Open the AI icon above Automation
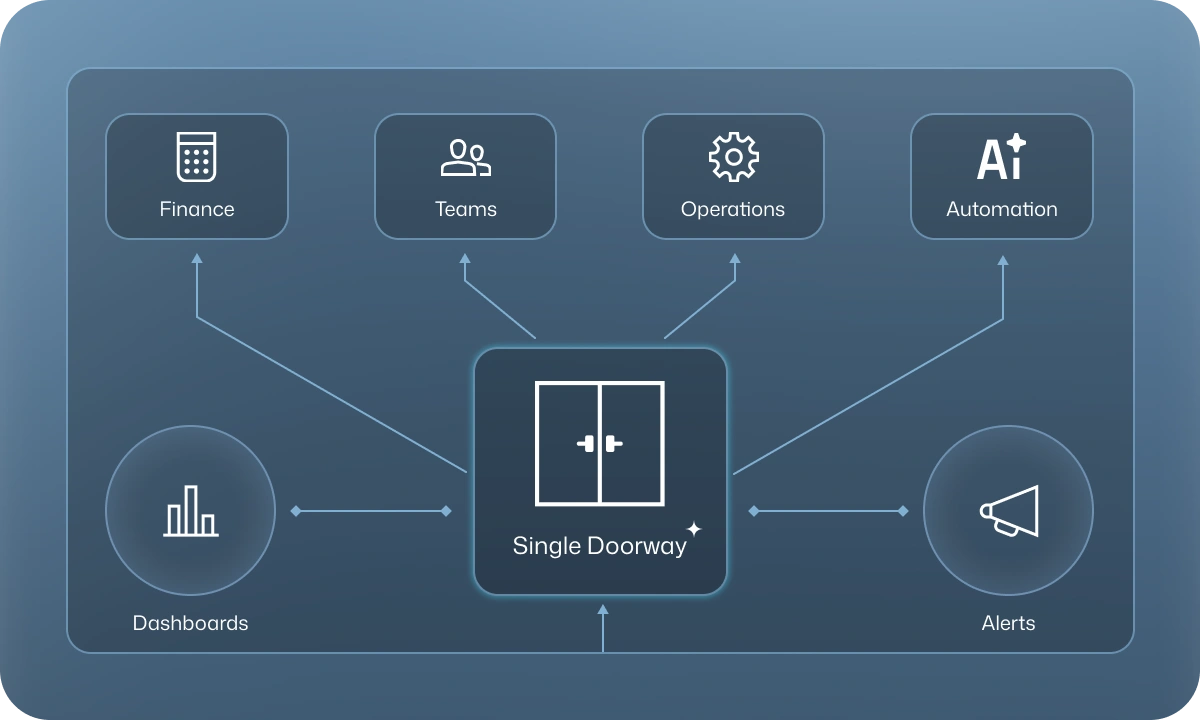The height and width of the screenshot is (720, 1200). tap(1001, 157)
